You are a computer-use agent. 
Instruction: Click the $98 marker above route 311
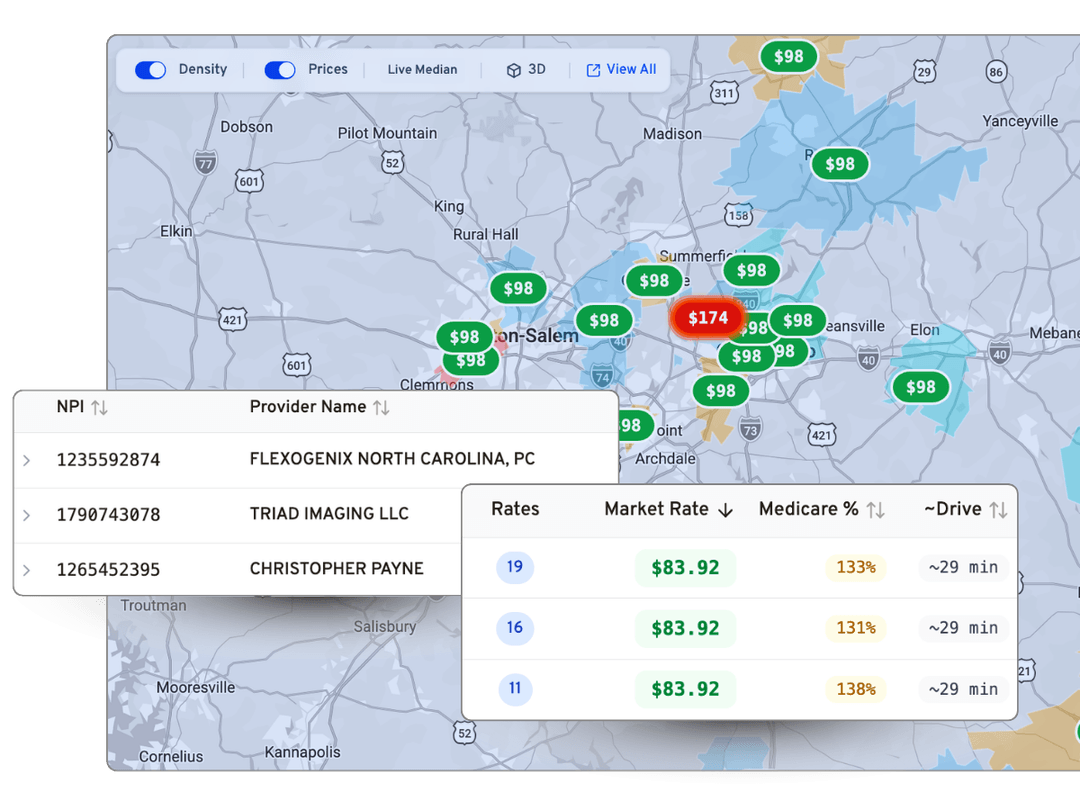point(789,56)
